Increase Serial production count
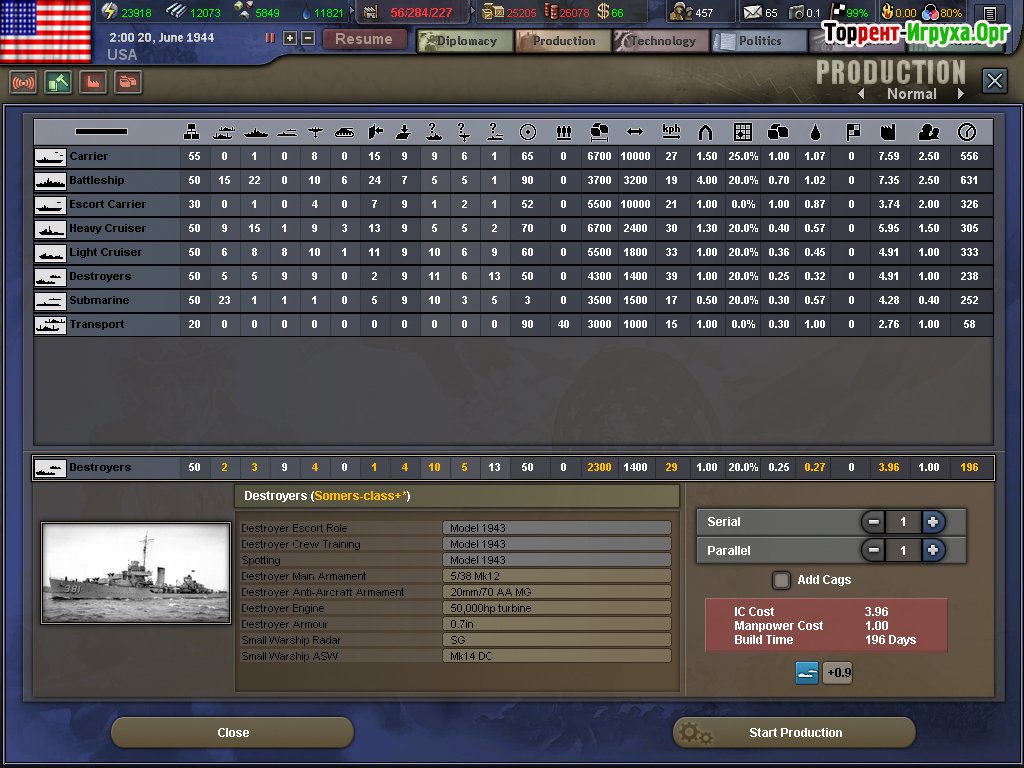Viewport: 1024px width, 768px height. click(933, 522)
